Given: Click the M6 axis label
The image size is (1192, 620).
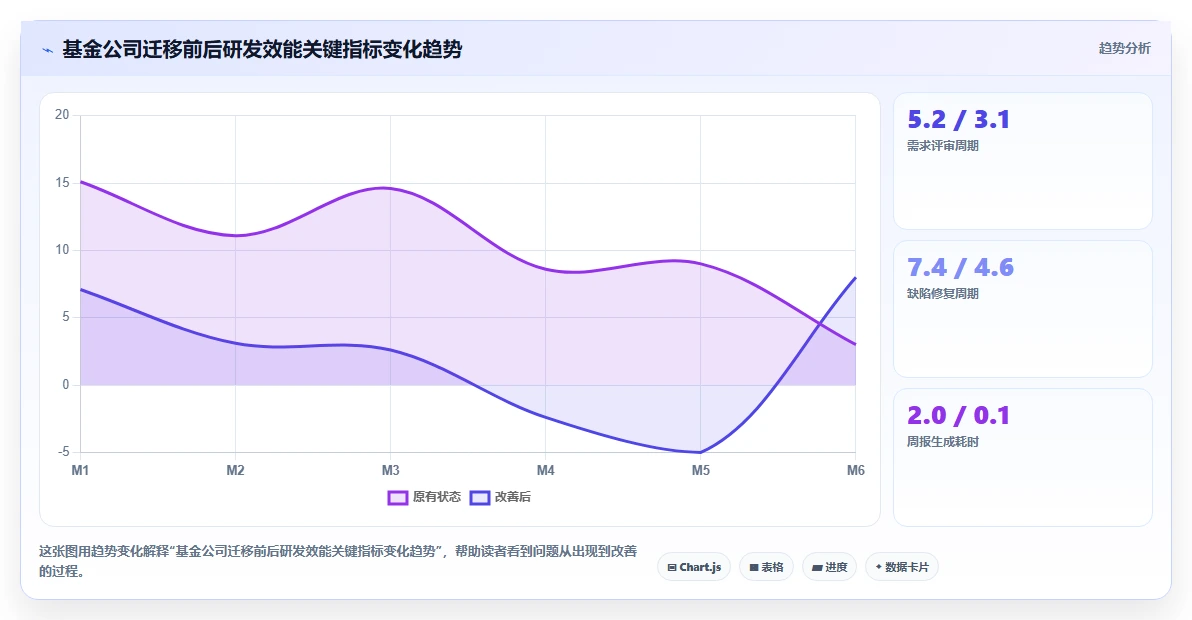Looking at the screenshot, I should [x=855, y=470].
